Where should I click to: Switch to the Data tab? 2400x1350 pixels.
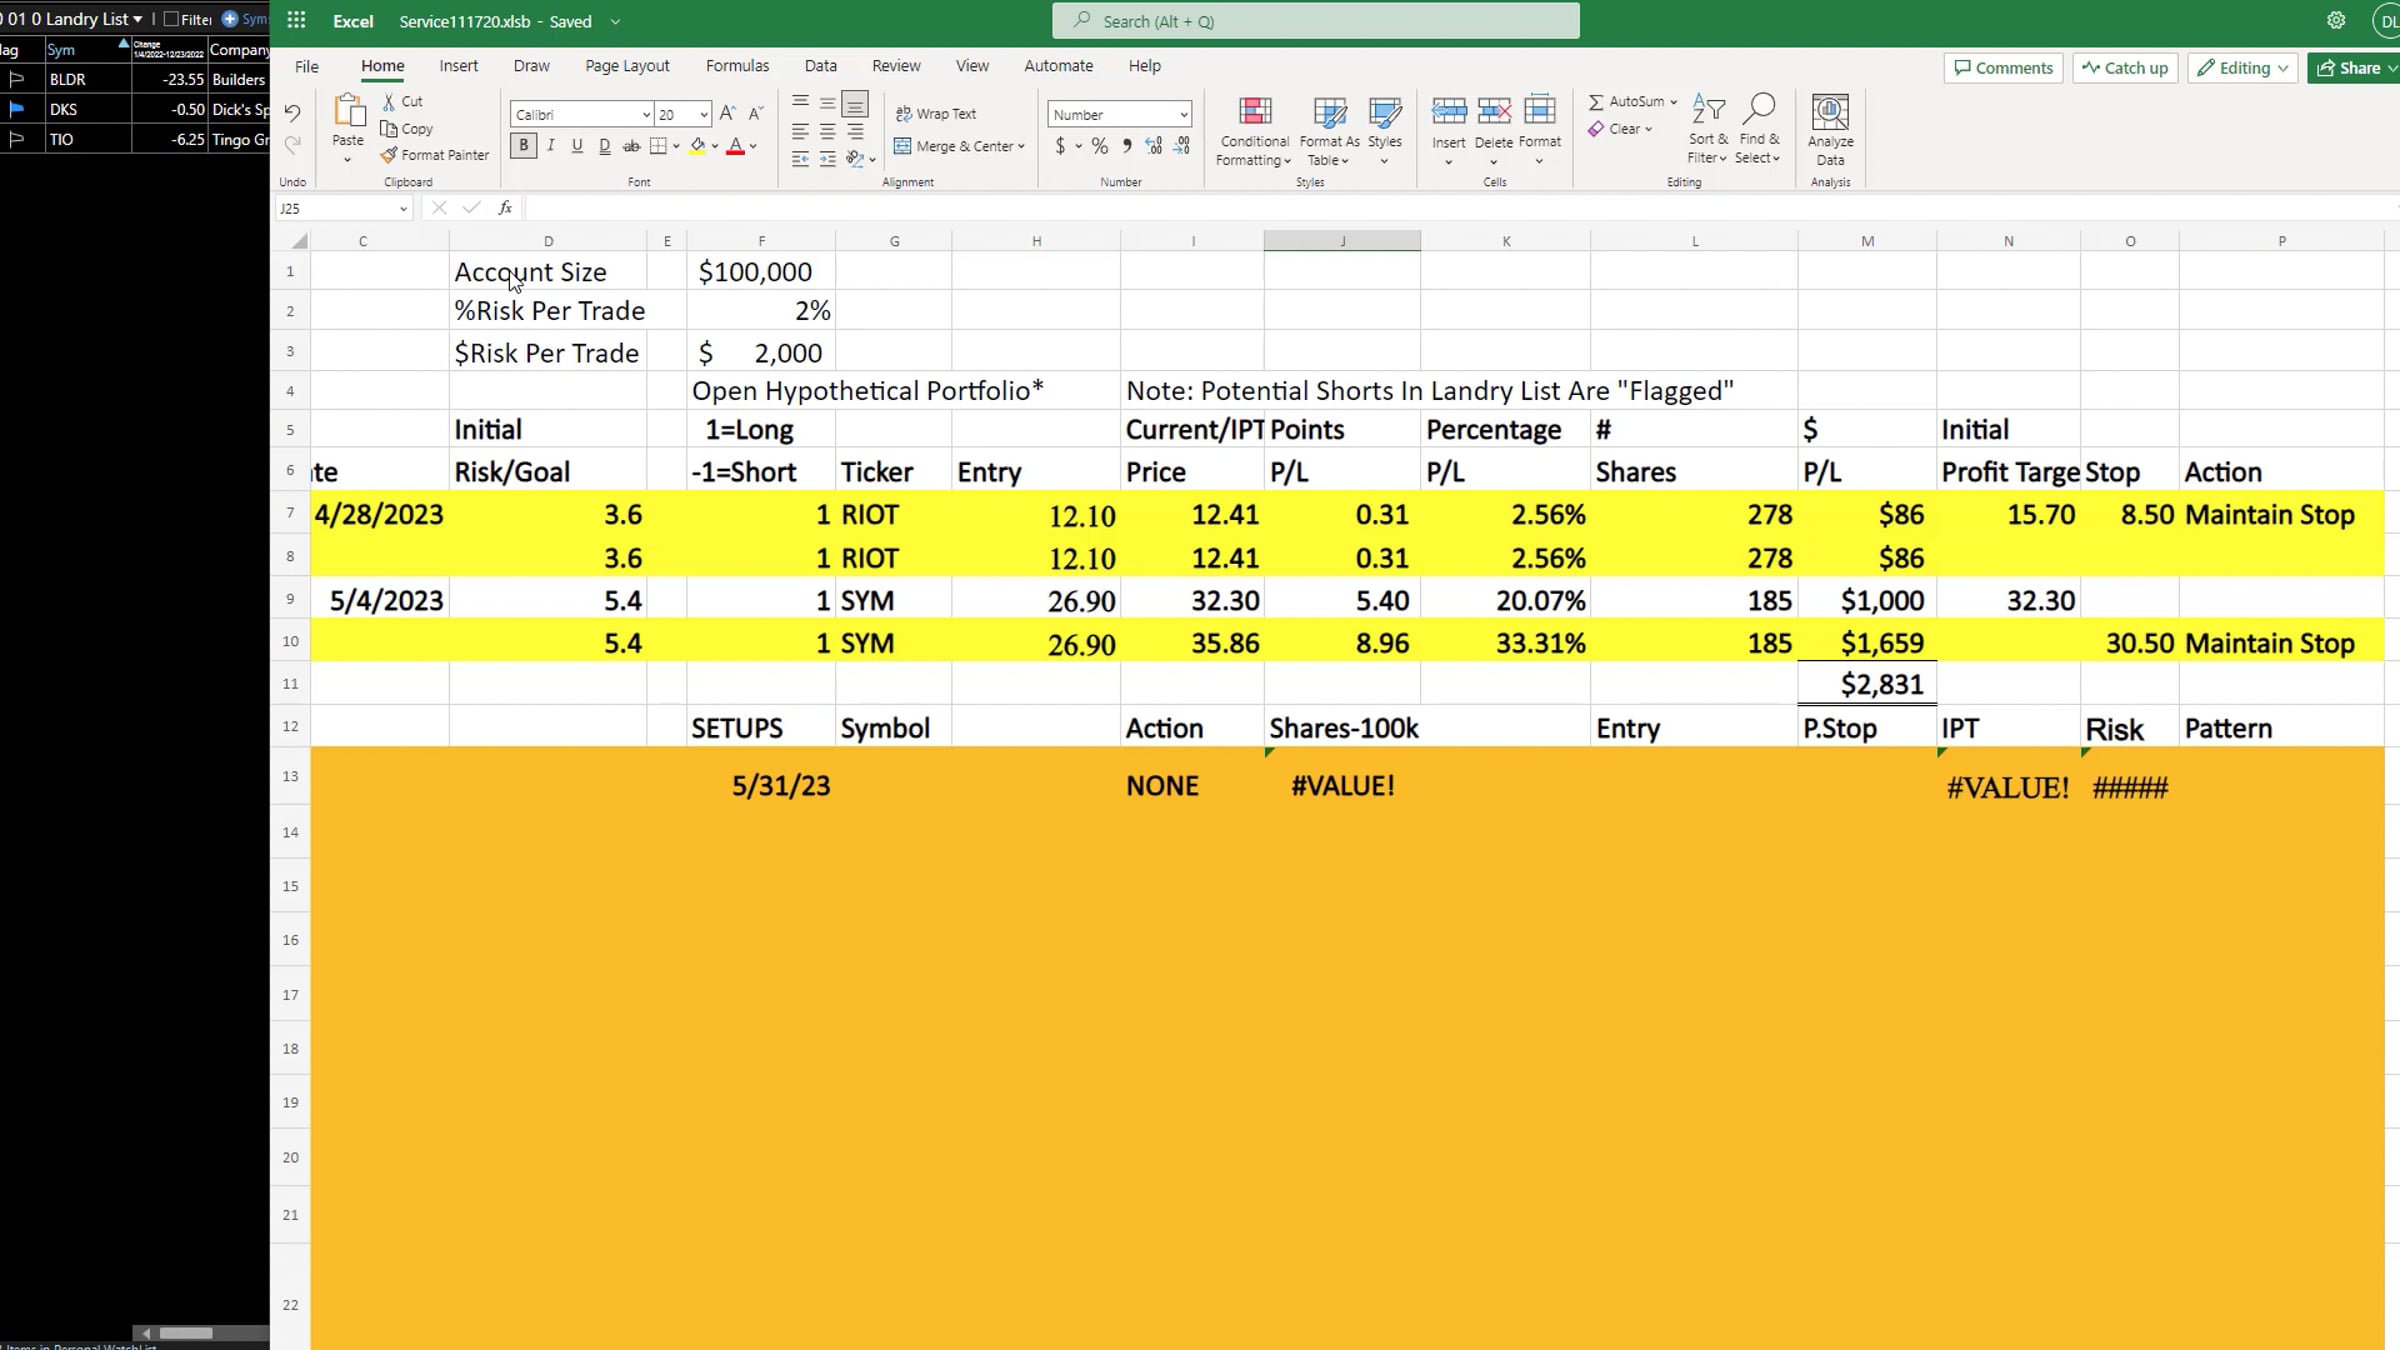click(820, 66)
